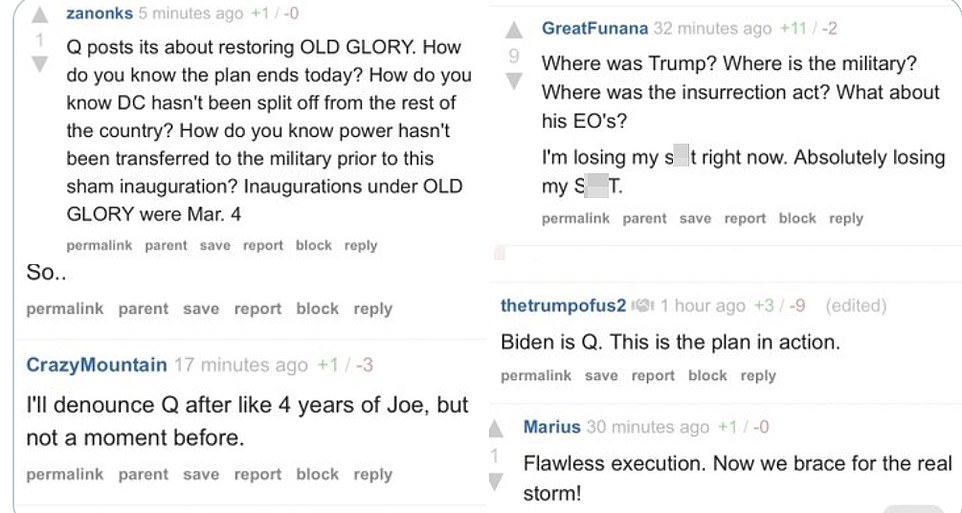962x513 pixels.
Task: Save the thetrumpofus2 comment
Action: [601, 376]
